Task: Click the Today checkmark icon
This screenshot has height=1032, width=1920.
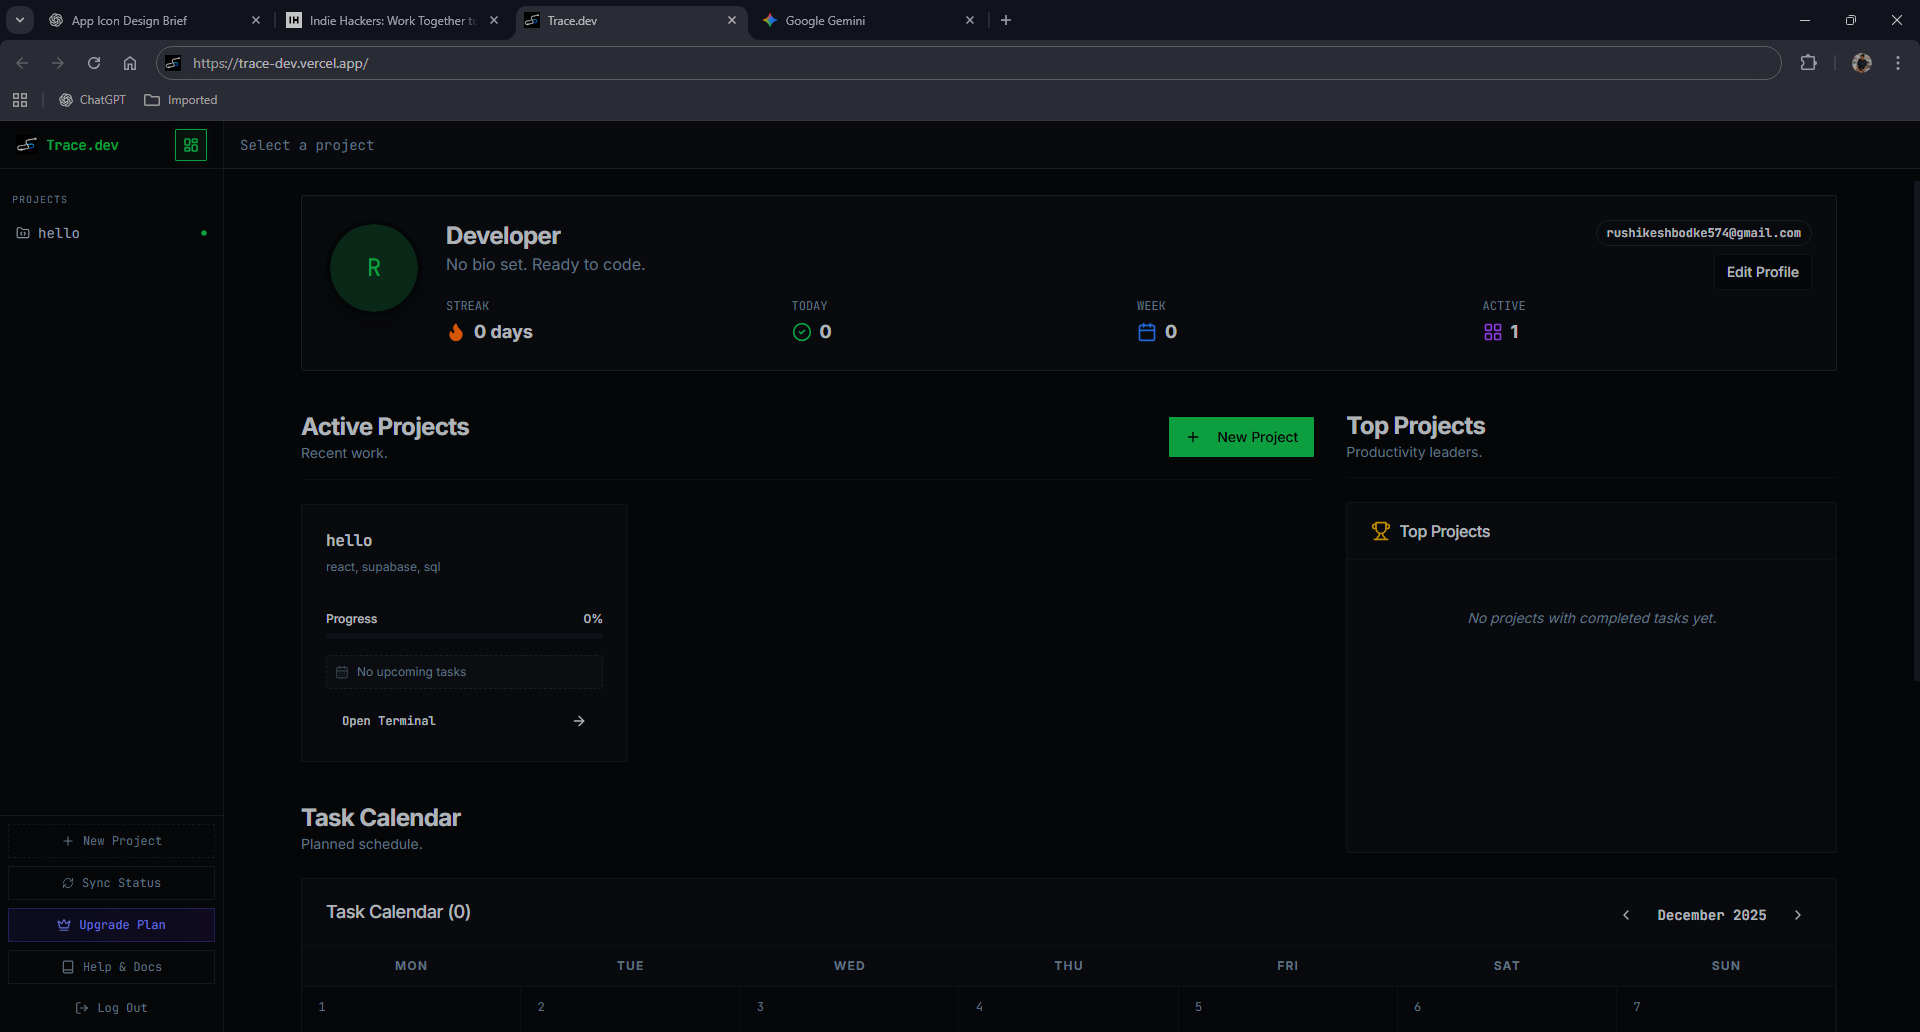Action: coord(800,332)
